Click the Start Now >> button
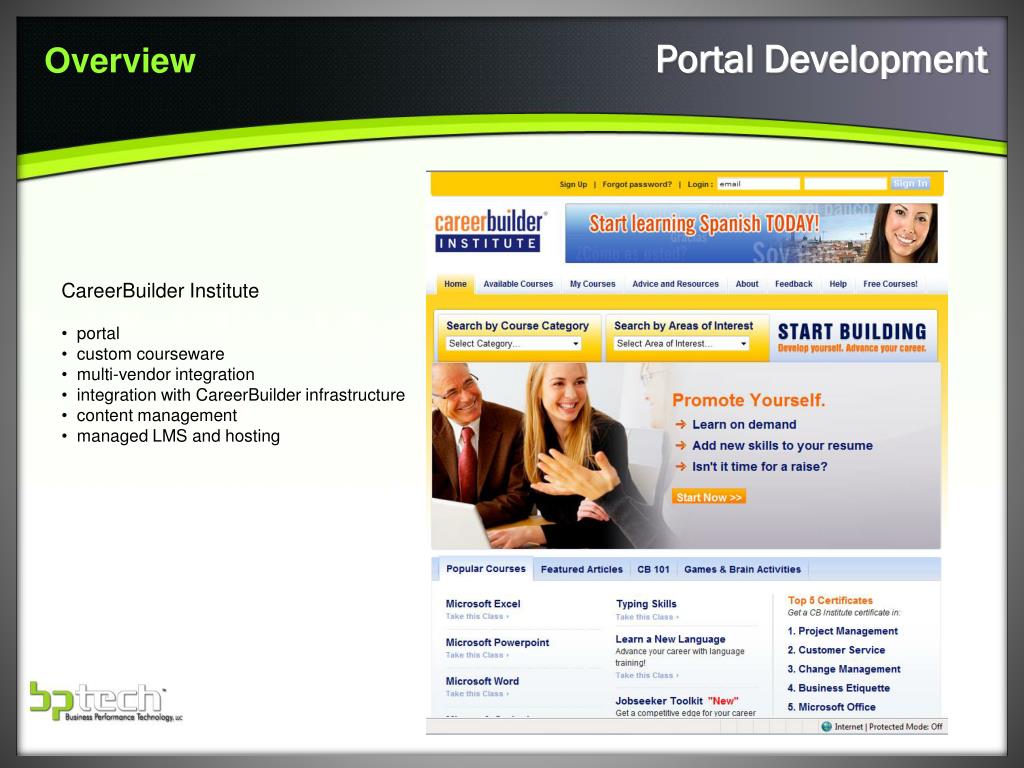 [x=709, y=497]
